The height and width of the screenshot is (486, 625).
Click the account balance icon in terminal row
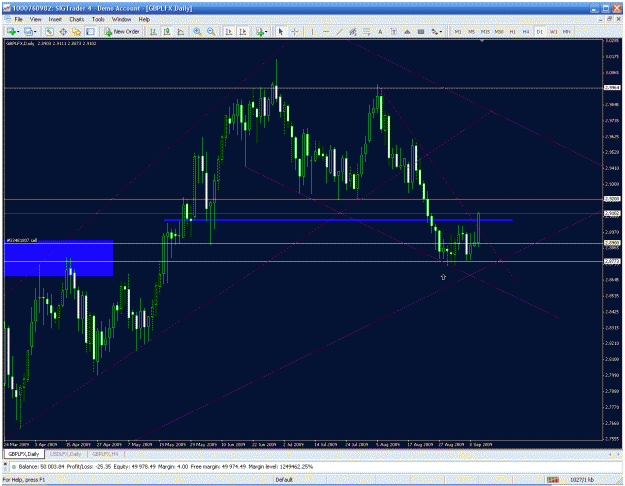(12, 466)
